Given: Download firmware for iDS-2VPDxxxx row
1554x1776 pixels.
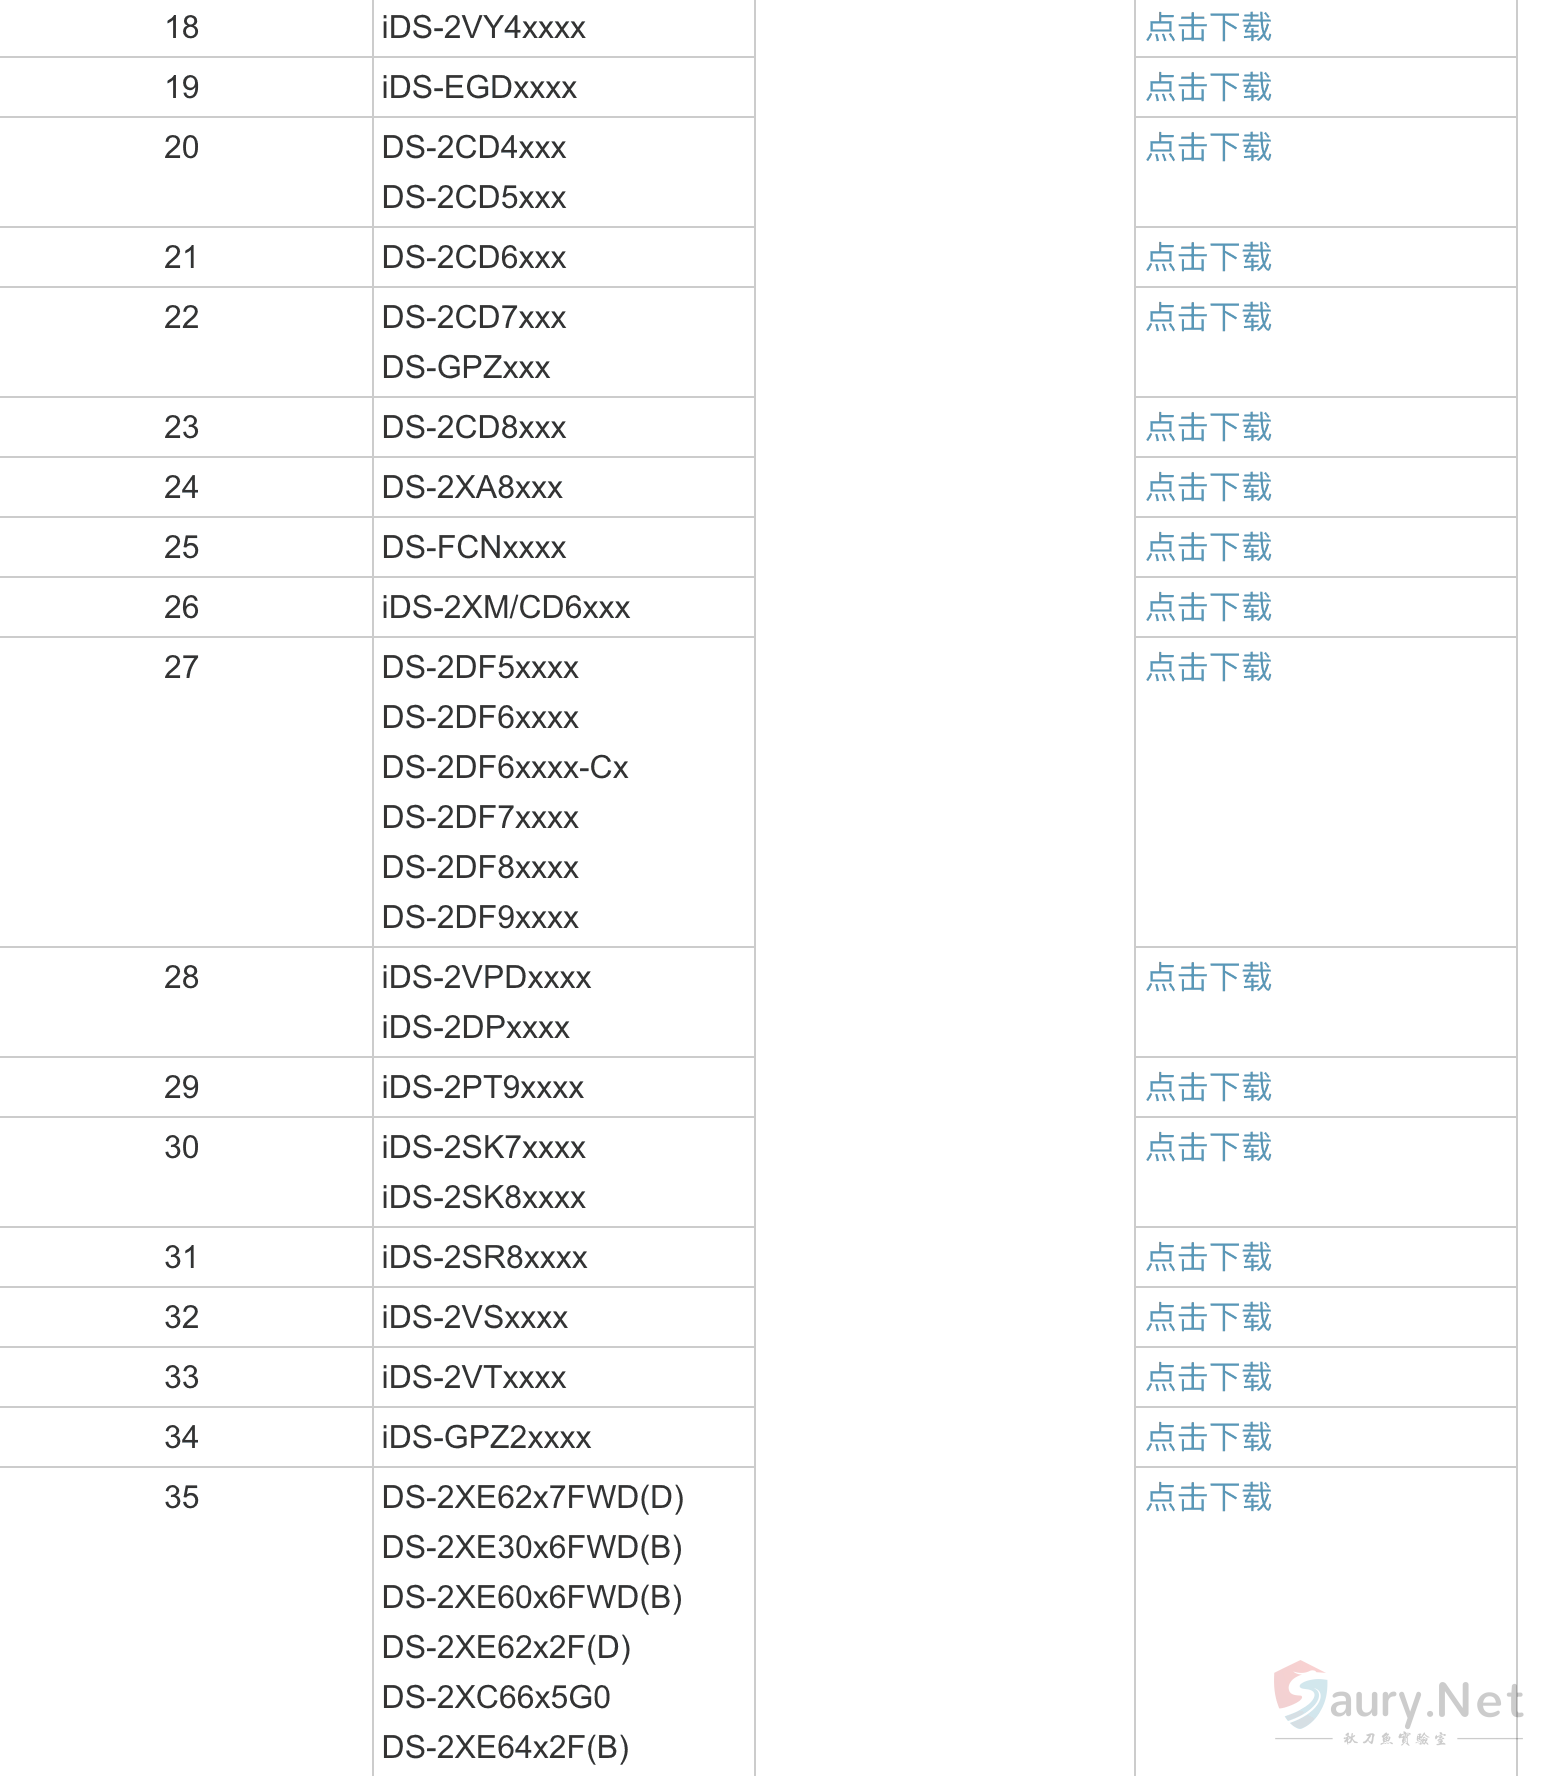Looking at the screenshot, I should (x=1208, y=978).
